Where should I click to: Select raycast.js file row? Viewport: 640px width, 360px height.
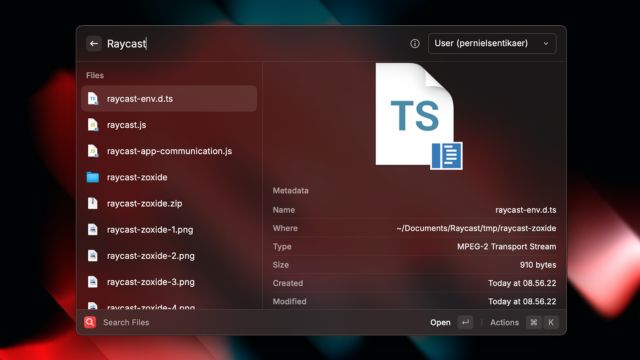[x=169, y=125]
